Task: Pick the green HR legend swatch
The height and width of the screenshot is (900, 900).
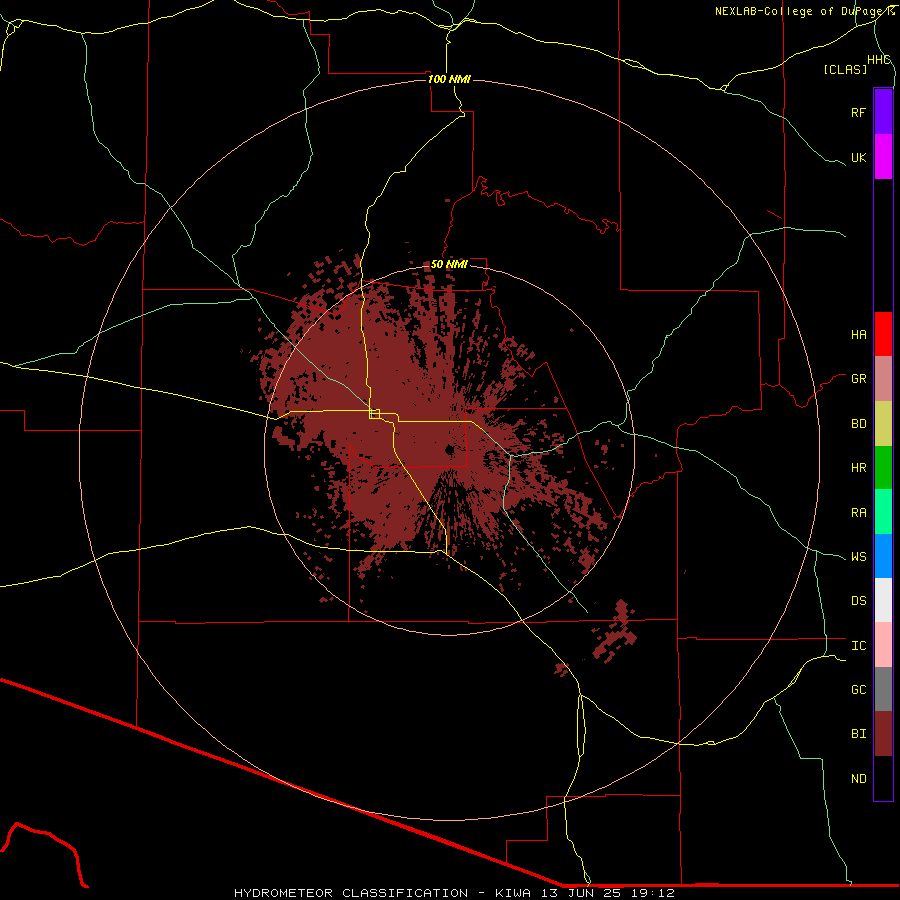Action: coord(883,468)
